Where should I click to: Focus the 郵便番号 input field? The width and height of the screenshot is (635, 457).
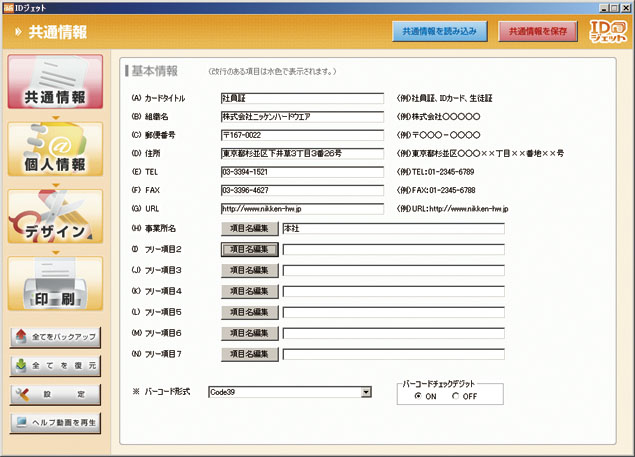pyautogui.click(x=302, y=135)
